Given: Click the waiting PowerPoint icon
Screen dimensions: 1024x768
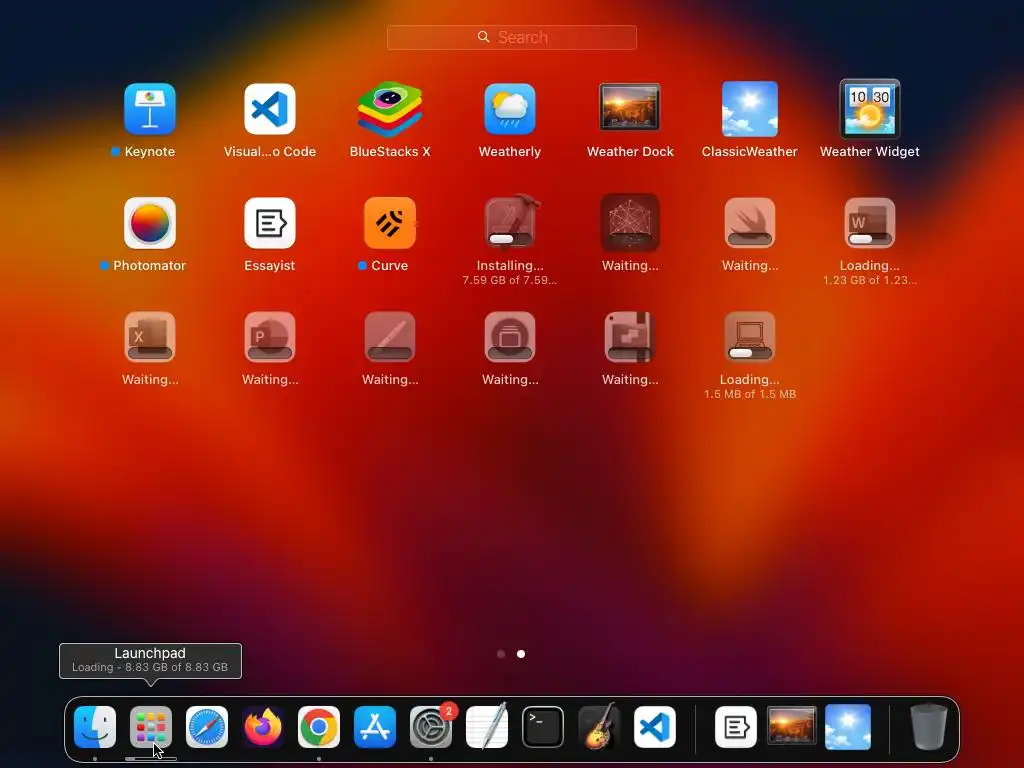Looking at the screenshot, I should [x=270, y=337].
